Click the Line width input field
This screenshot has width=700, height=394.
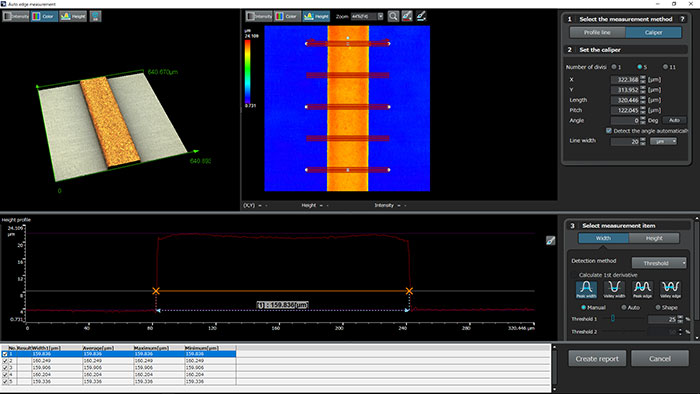[x=625, y=141]
